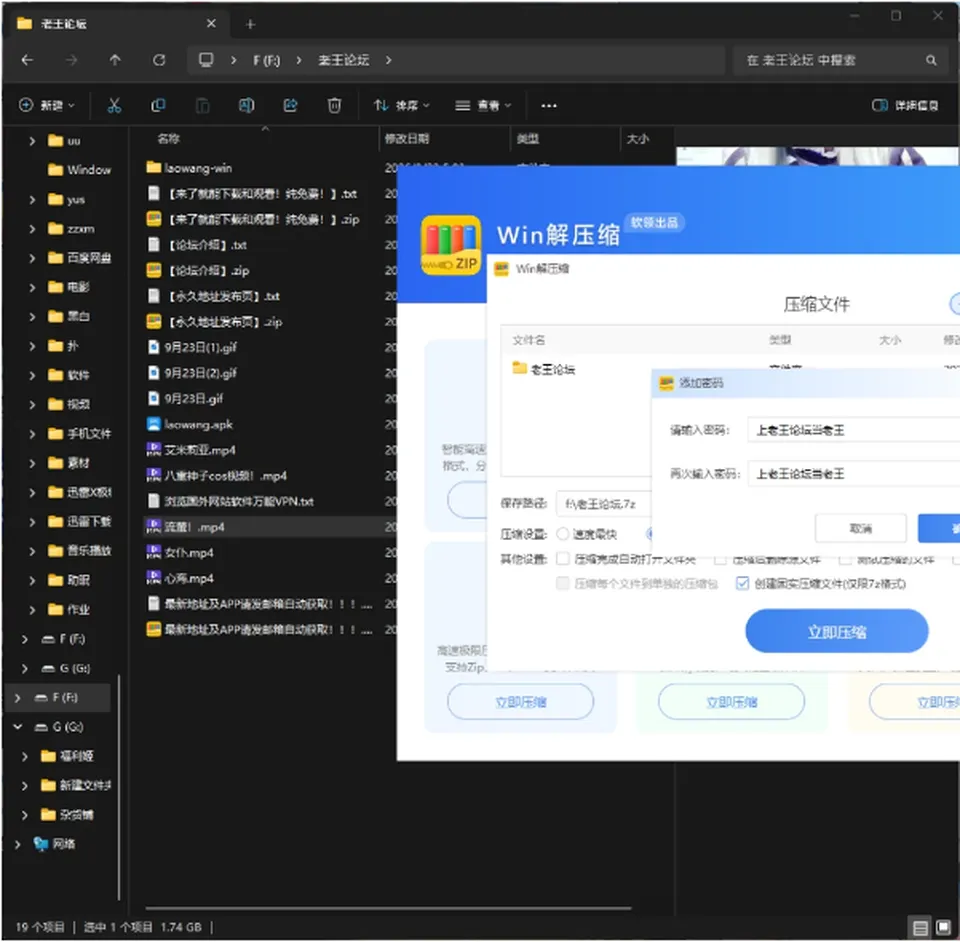Click the 保存路径 field showing 老王论坛.7z
This screenshot has height=942, width=960.
point(604,504)
